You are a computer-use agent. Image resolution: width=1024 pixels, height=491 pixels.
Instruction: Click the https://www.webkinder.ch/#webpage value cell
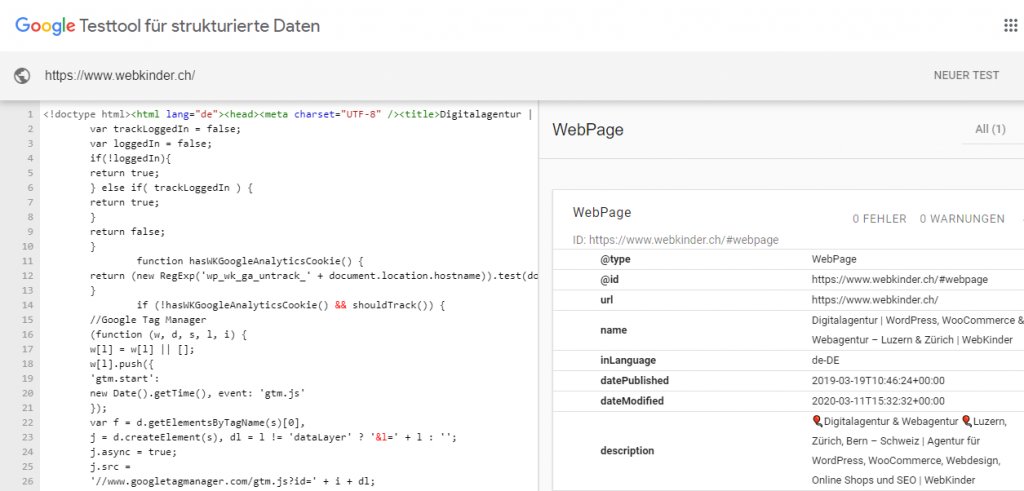click(x=899, y=279)
